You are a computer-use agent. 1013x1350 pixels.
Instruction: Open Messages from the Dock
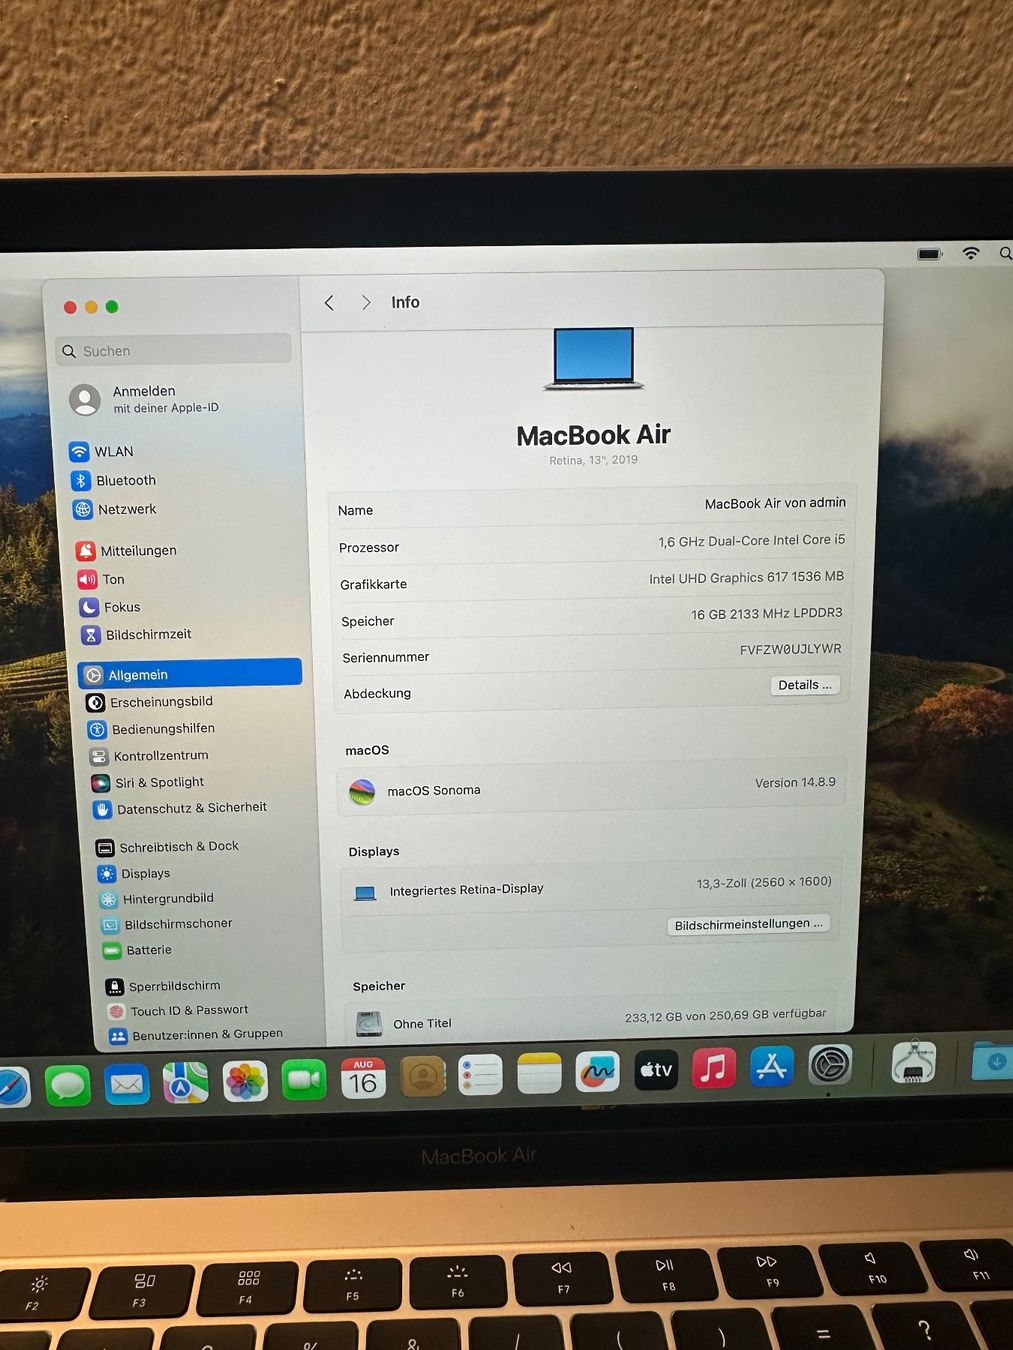[68, 1086]
